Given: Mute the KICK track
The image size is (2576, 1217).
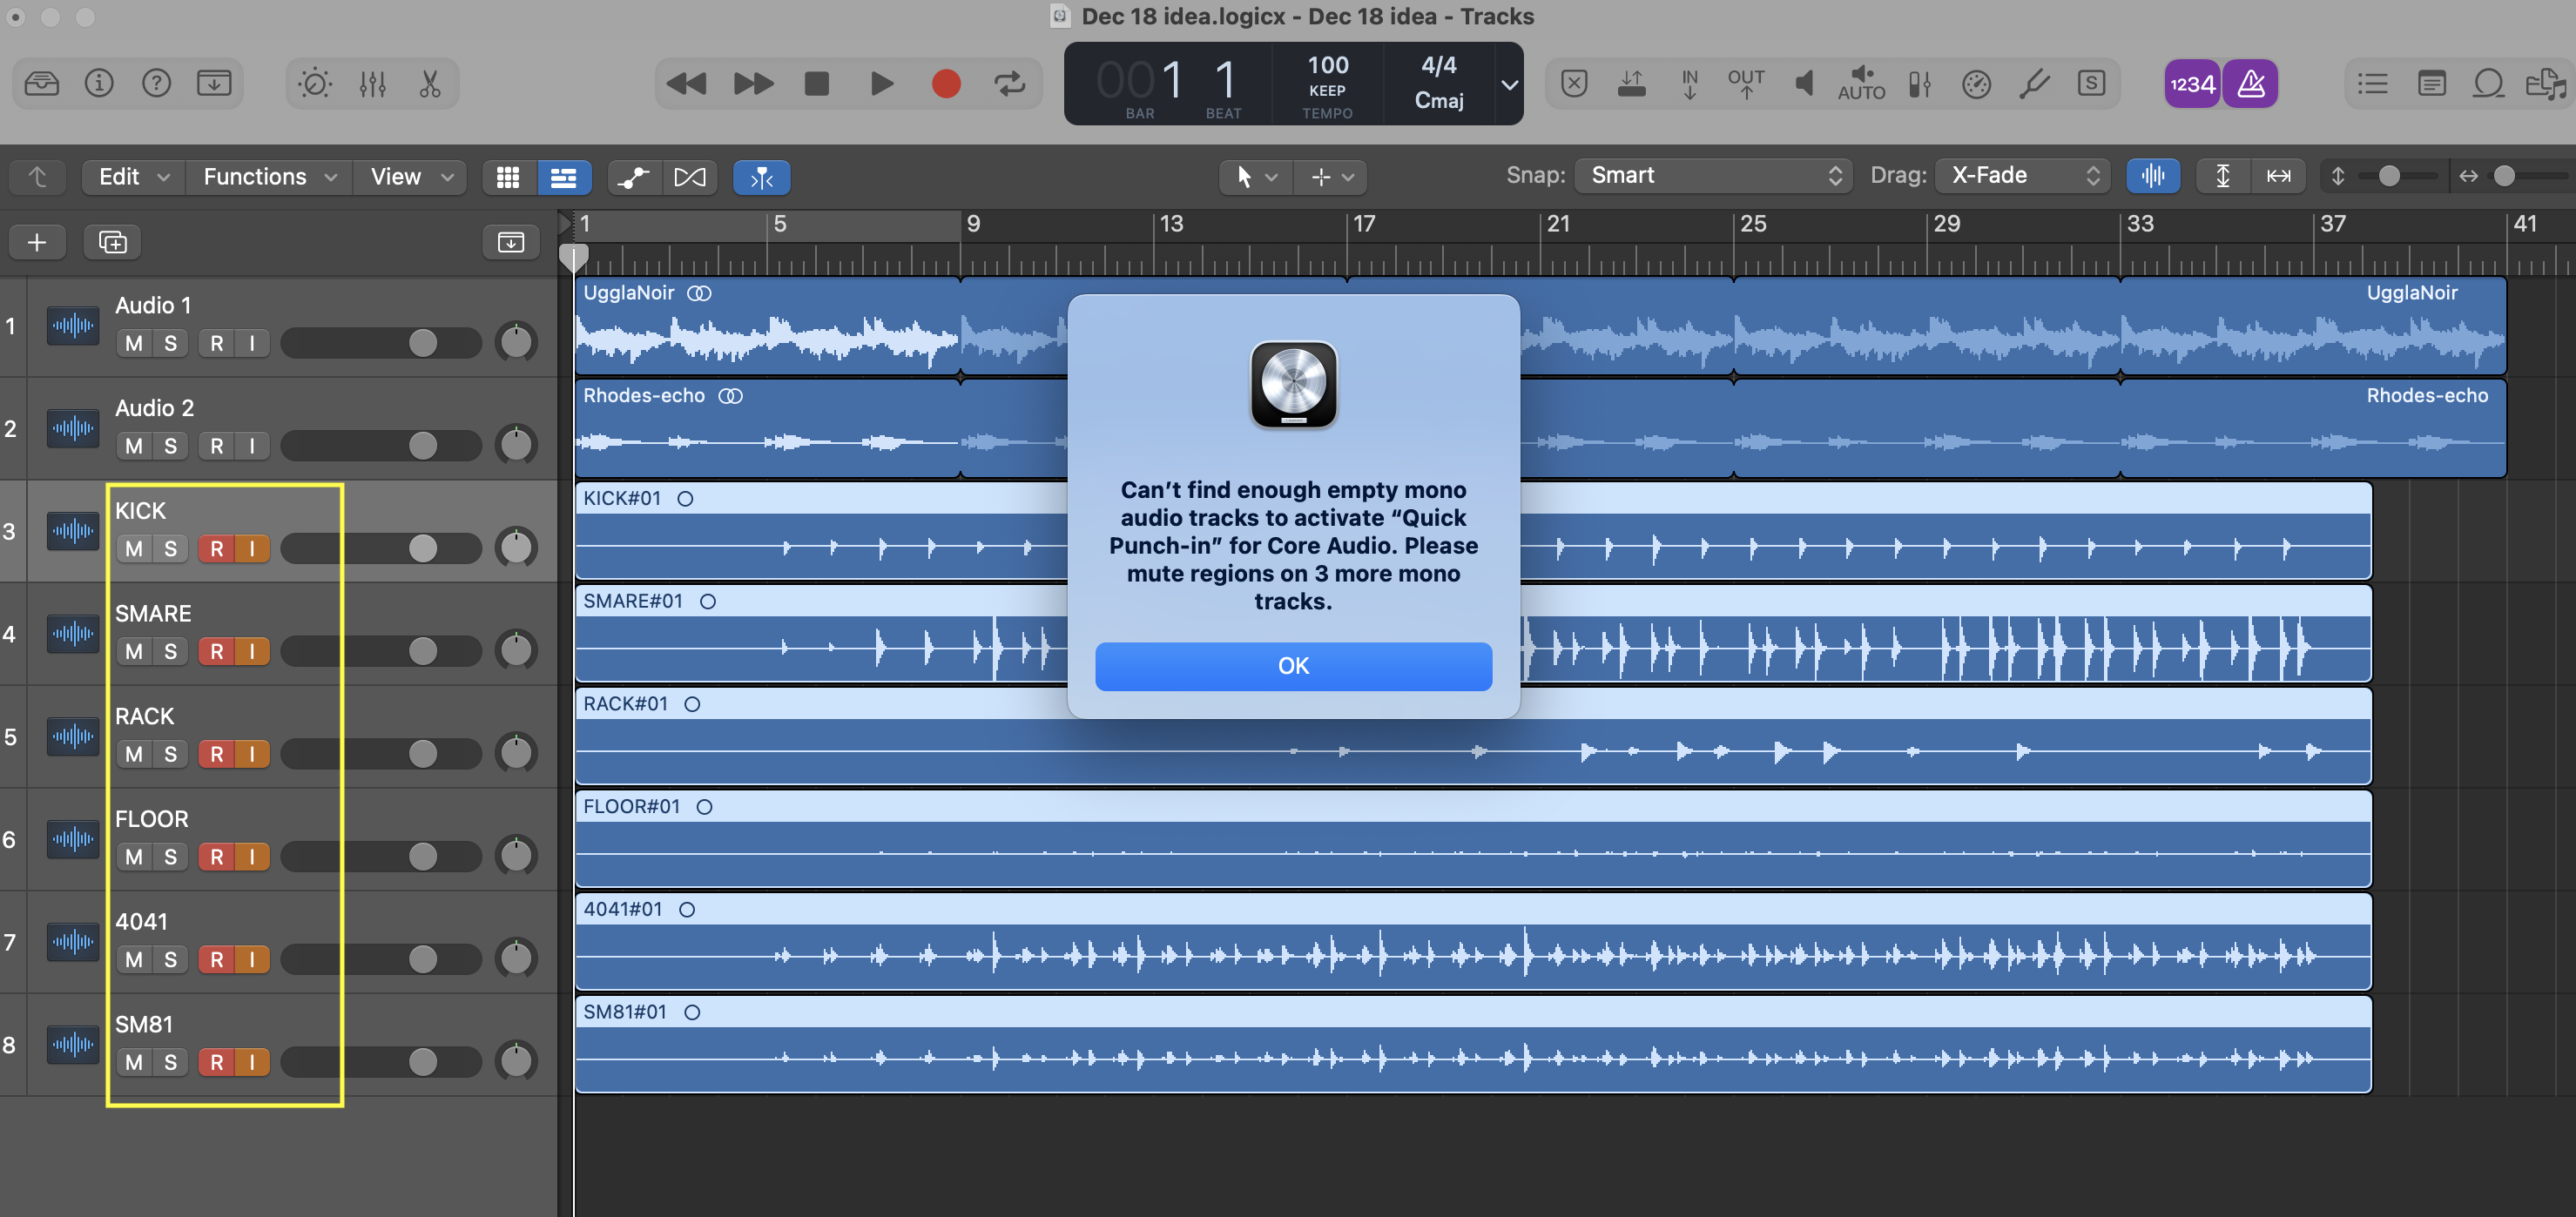Looking at the screenshot, I should [134, 548].
